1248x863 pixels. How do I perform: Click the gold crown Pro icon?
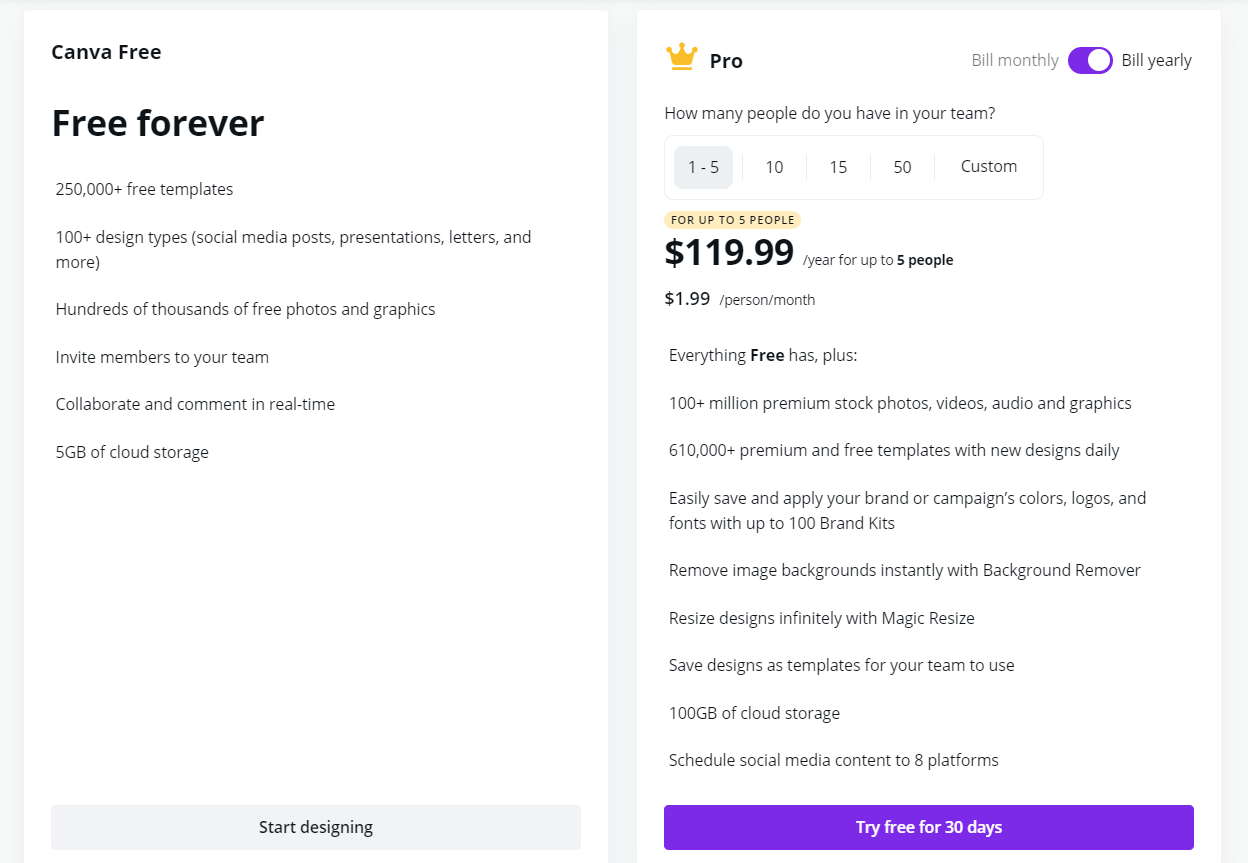[x=681, y=57]
